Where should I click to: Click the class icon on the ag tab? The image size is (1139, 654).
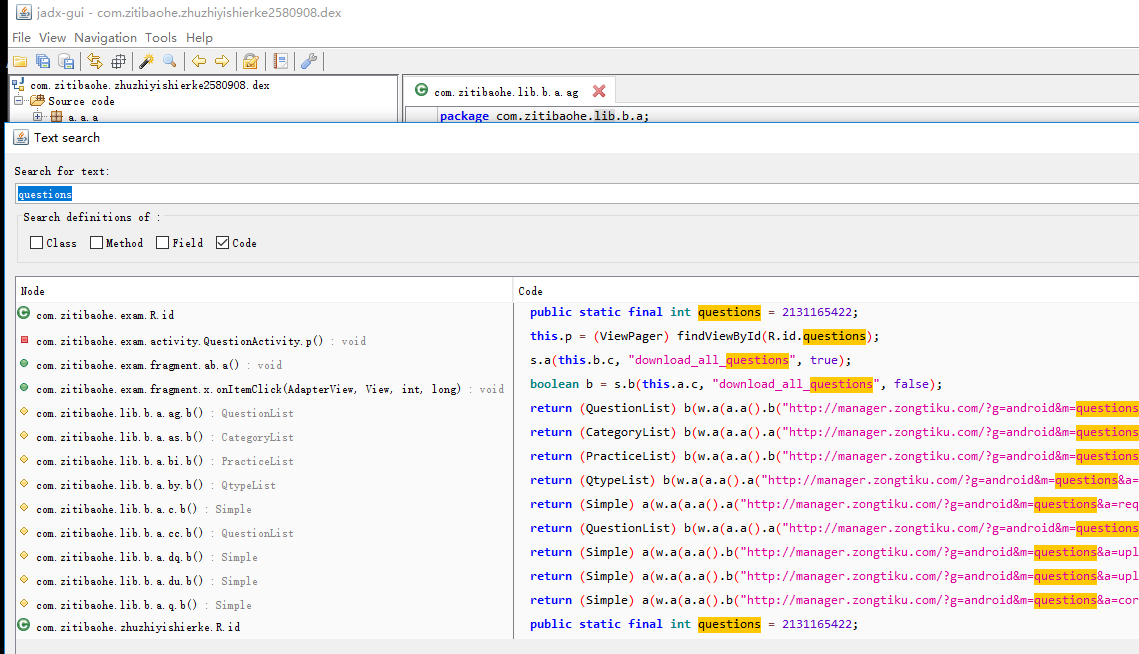(x=421, y=90)
